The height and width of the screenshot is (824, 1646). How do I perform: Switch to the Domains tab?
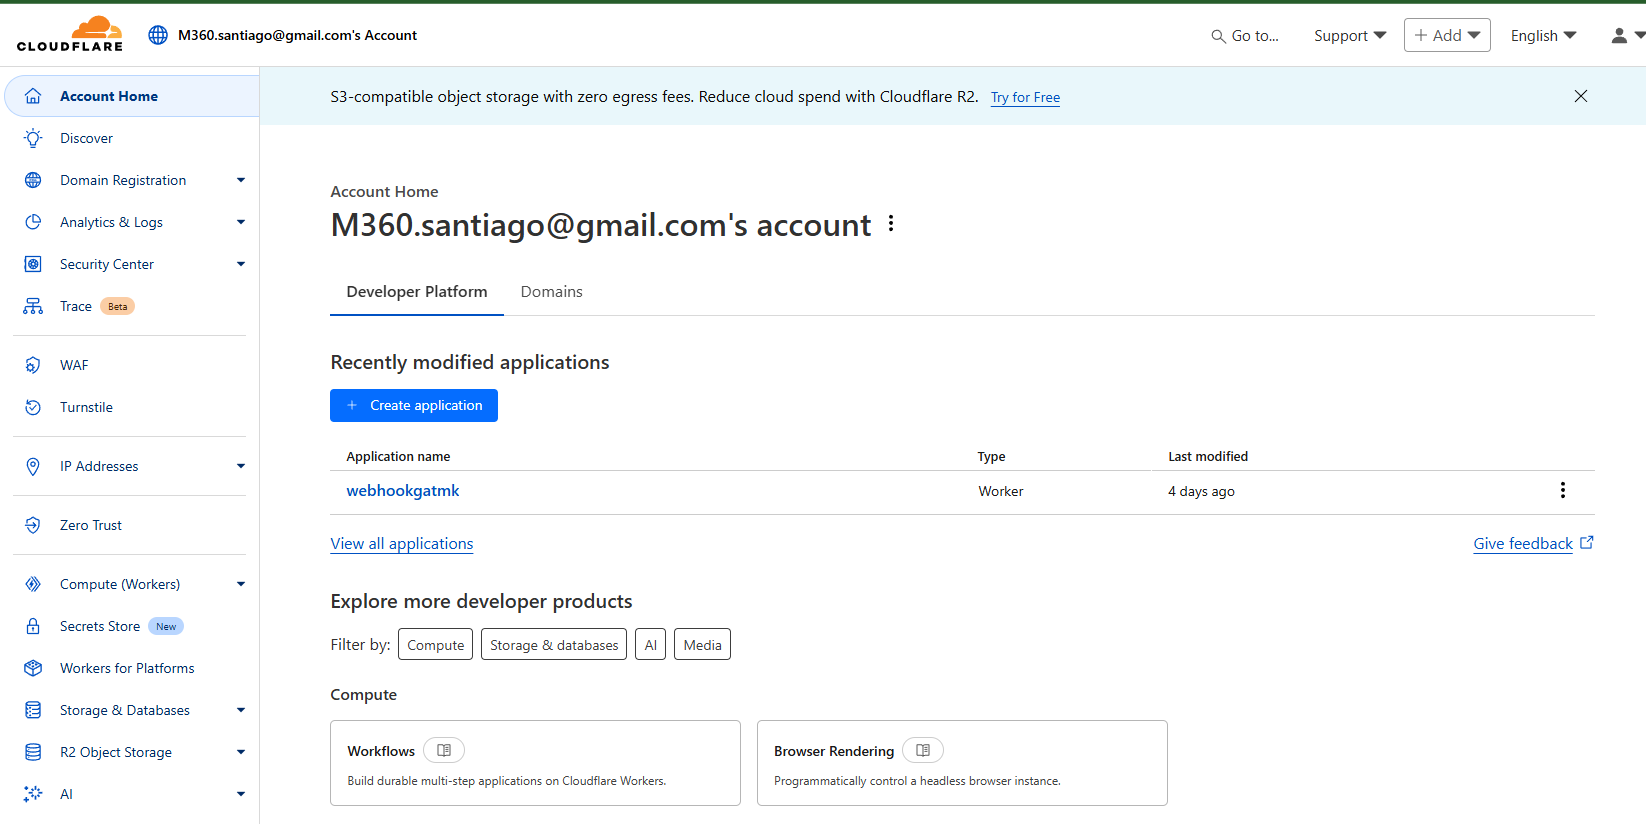[551, 292]
